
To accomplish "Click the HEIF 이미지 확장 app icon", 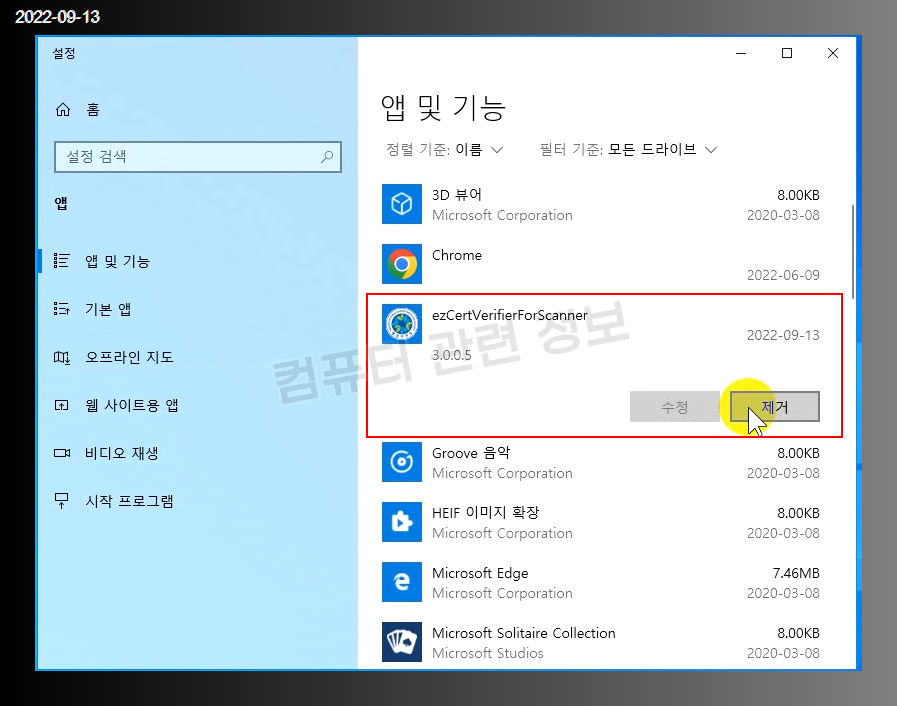I will coord(402,522).
